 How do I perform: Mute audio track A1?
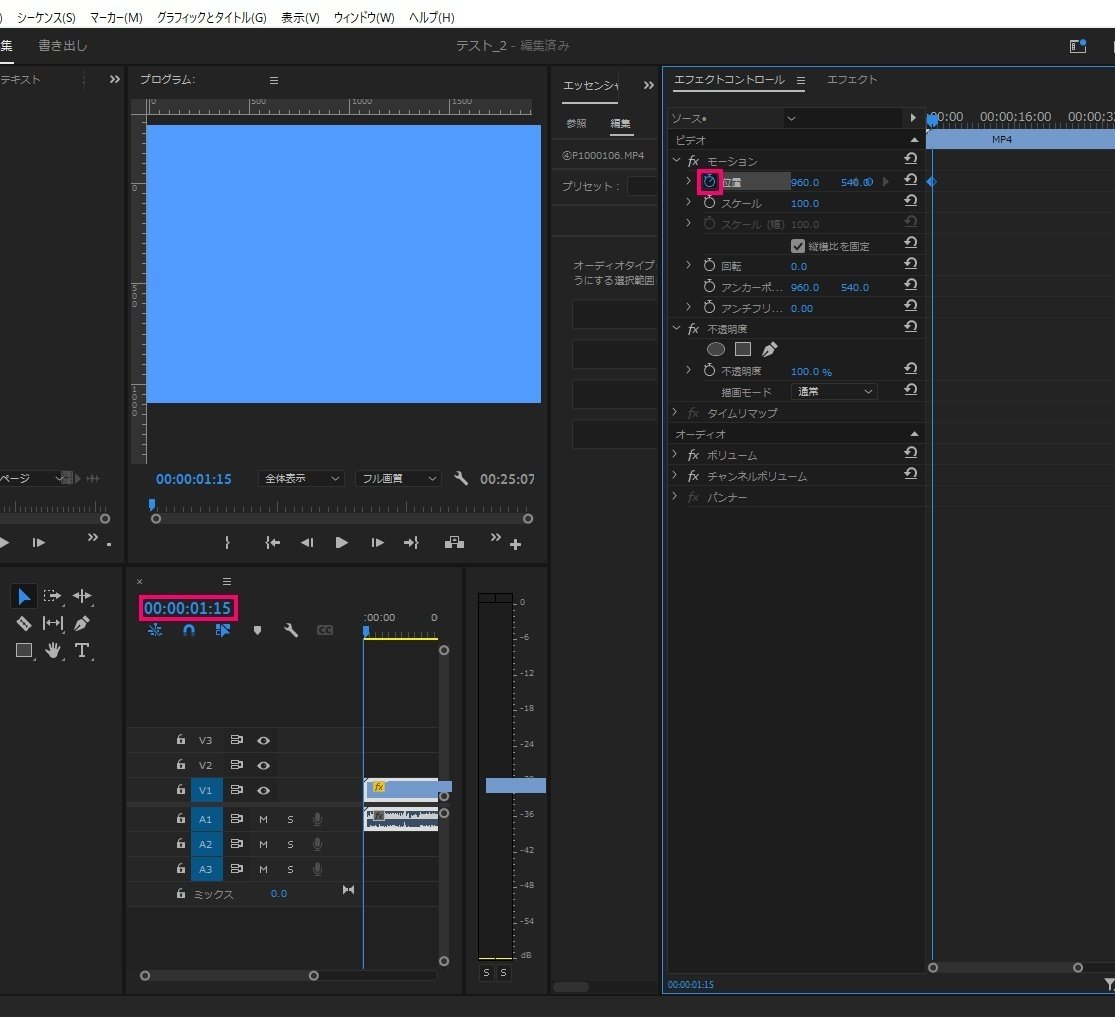(x=264, y=819)
